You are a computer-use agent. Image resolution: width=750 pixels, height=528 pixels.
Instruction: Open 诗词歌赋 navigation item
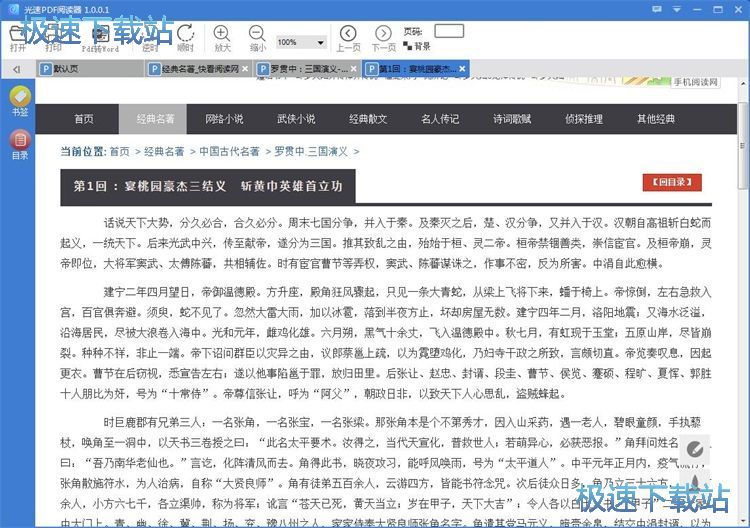pyautogui.click(x=512, y=119)
